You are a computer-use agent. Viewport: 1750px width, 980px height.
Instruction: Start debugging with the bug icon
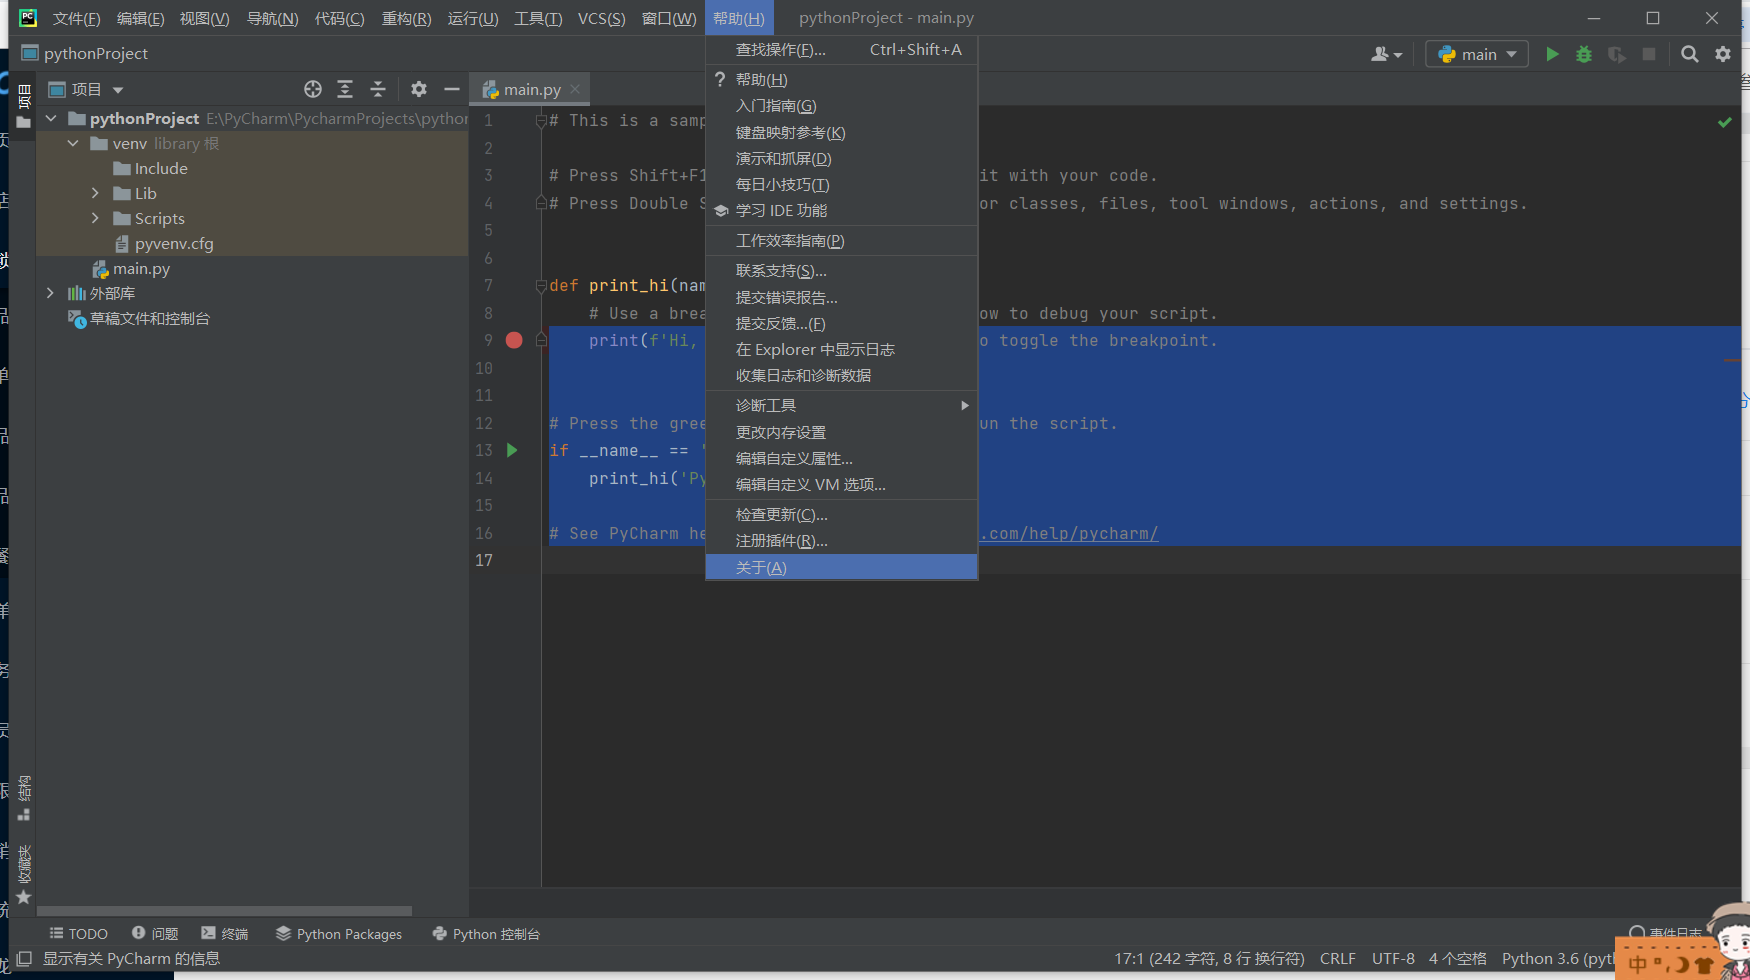click(1584, 54)
